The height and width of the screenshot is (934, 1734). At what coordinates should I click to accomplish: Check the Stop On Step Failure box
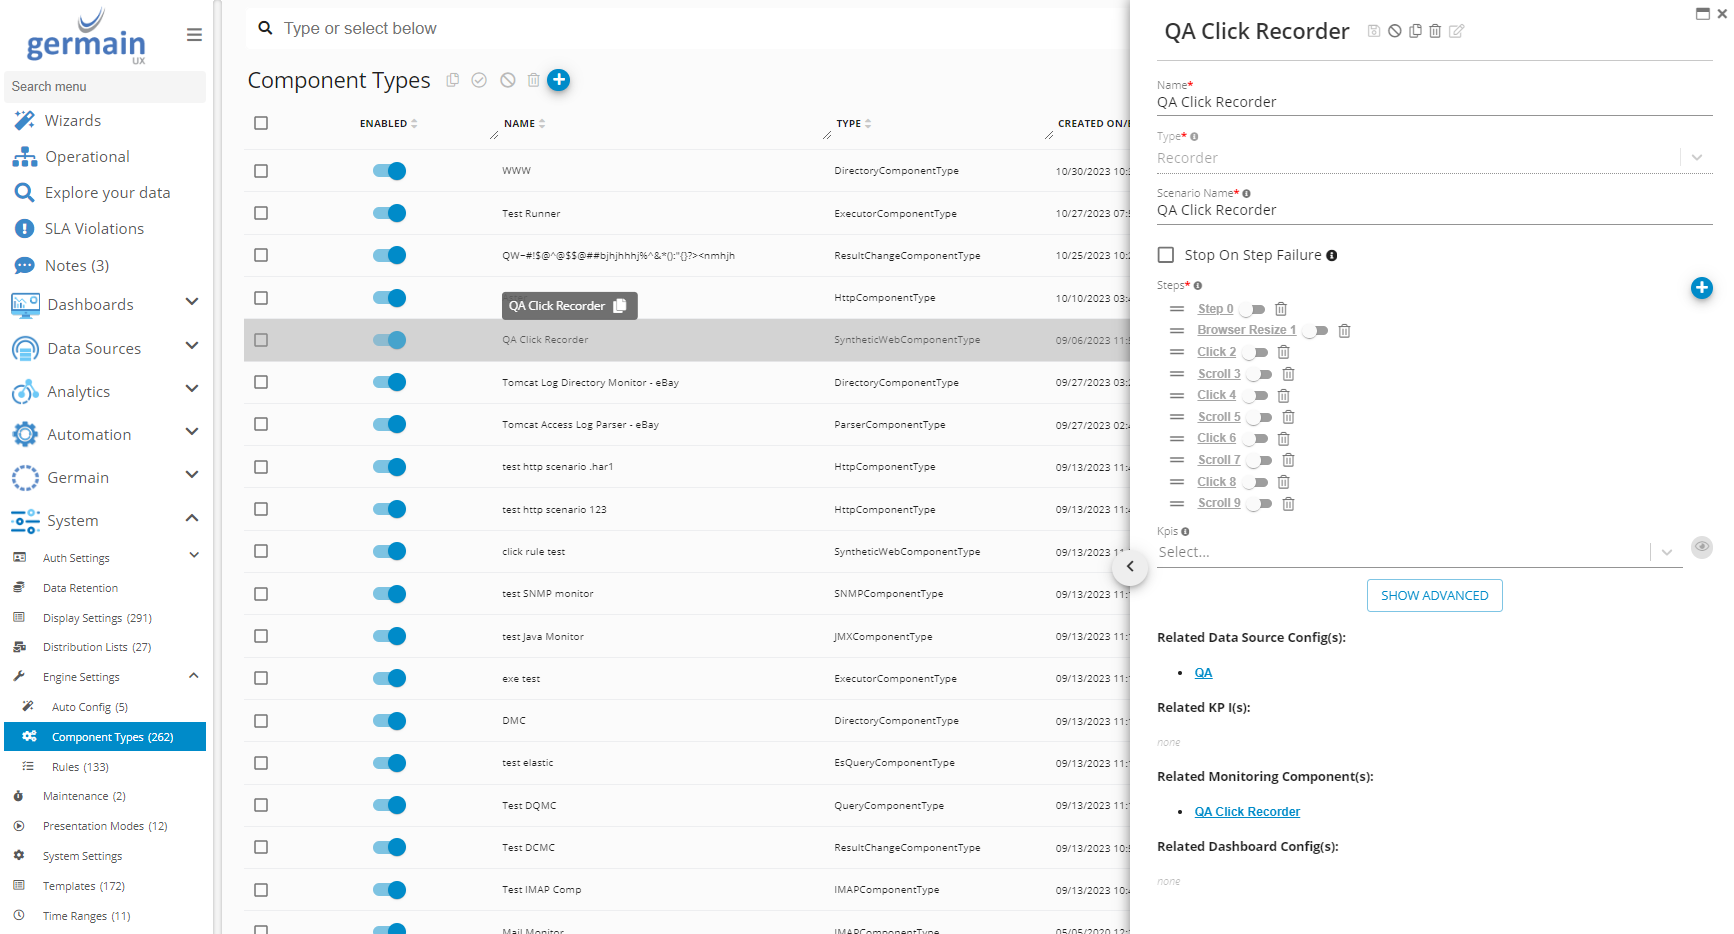coord(1166,255)
